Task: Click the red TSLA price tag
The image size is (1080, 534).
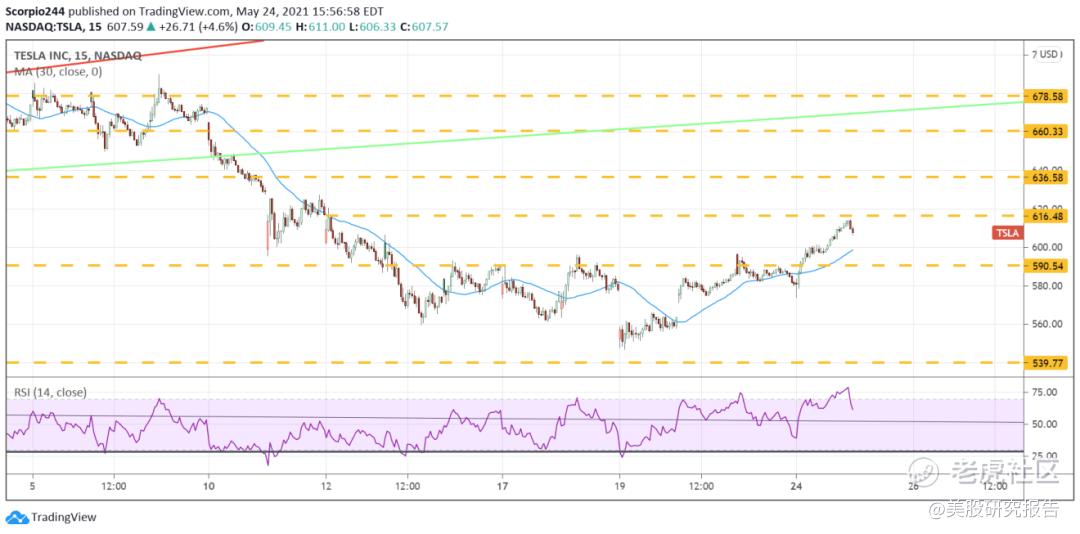Action: coord(1008,233)
